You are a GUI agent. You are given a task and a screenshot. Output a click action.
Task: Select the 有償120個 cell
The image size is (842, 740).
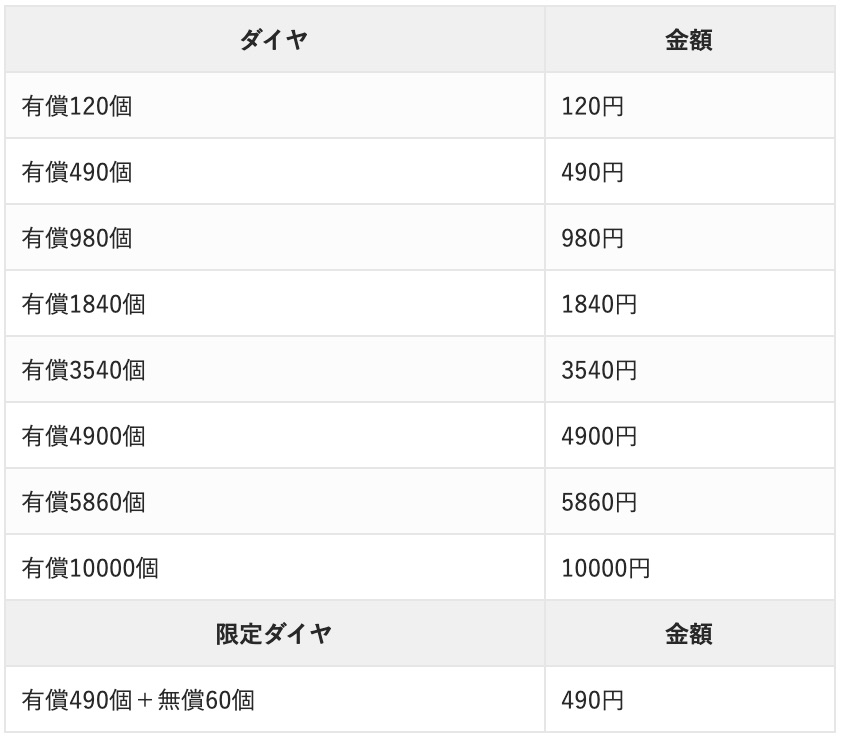coord(77,106)
